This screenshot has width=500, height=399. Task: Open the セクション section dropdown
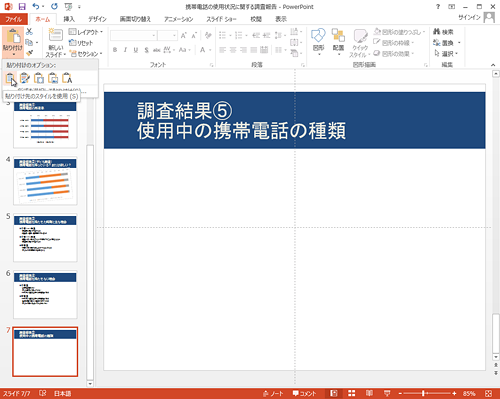[86, 54]
